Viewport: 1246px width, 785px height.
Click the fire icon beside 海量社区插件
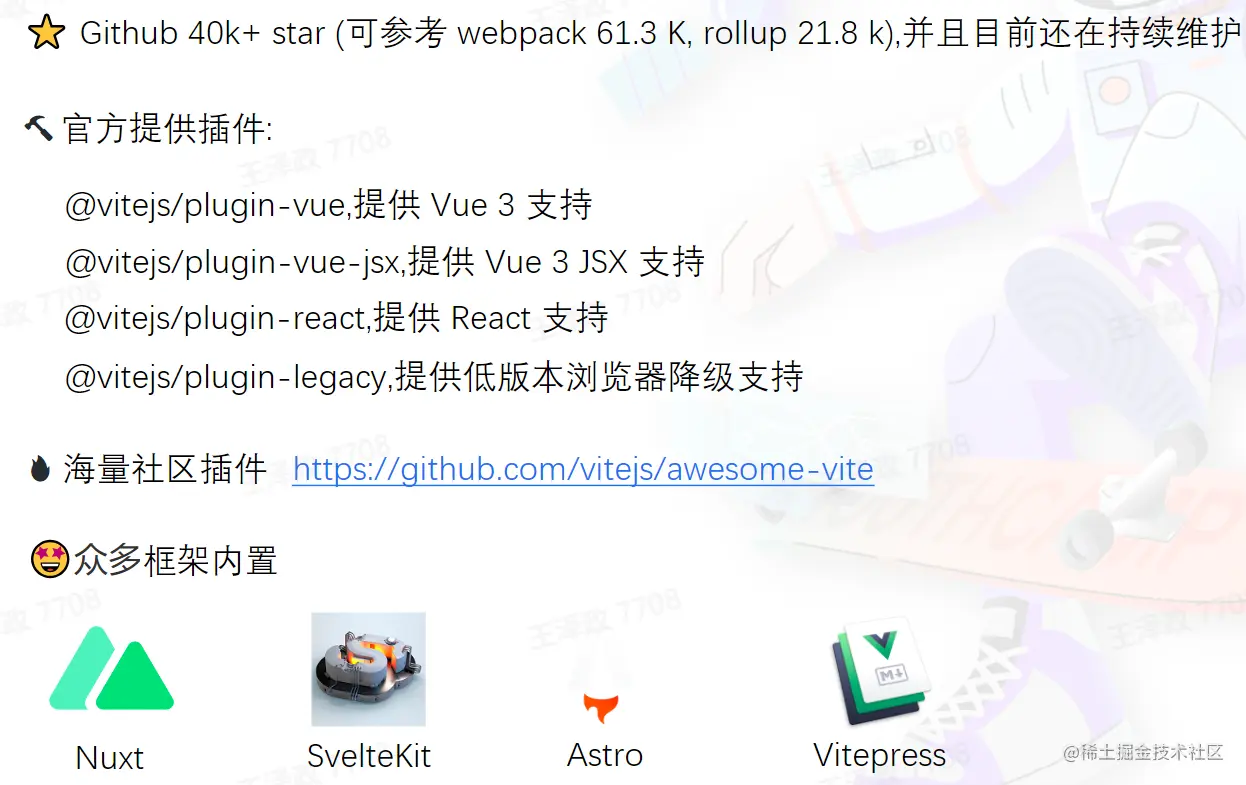click(40, 468)
